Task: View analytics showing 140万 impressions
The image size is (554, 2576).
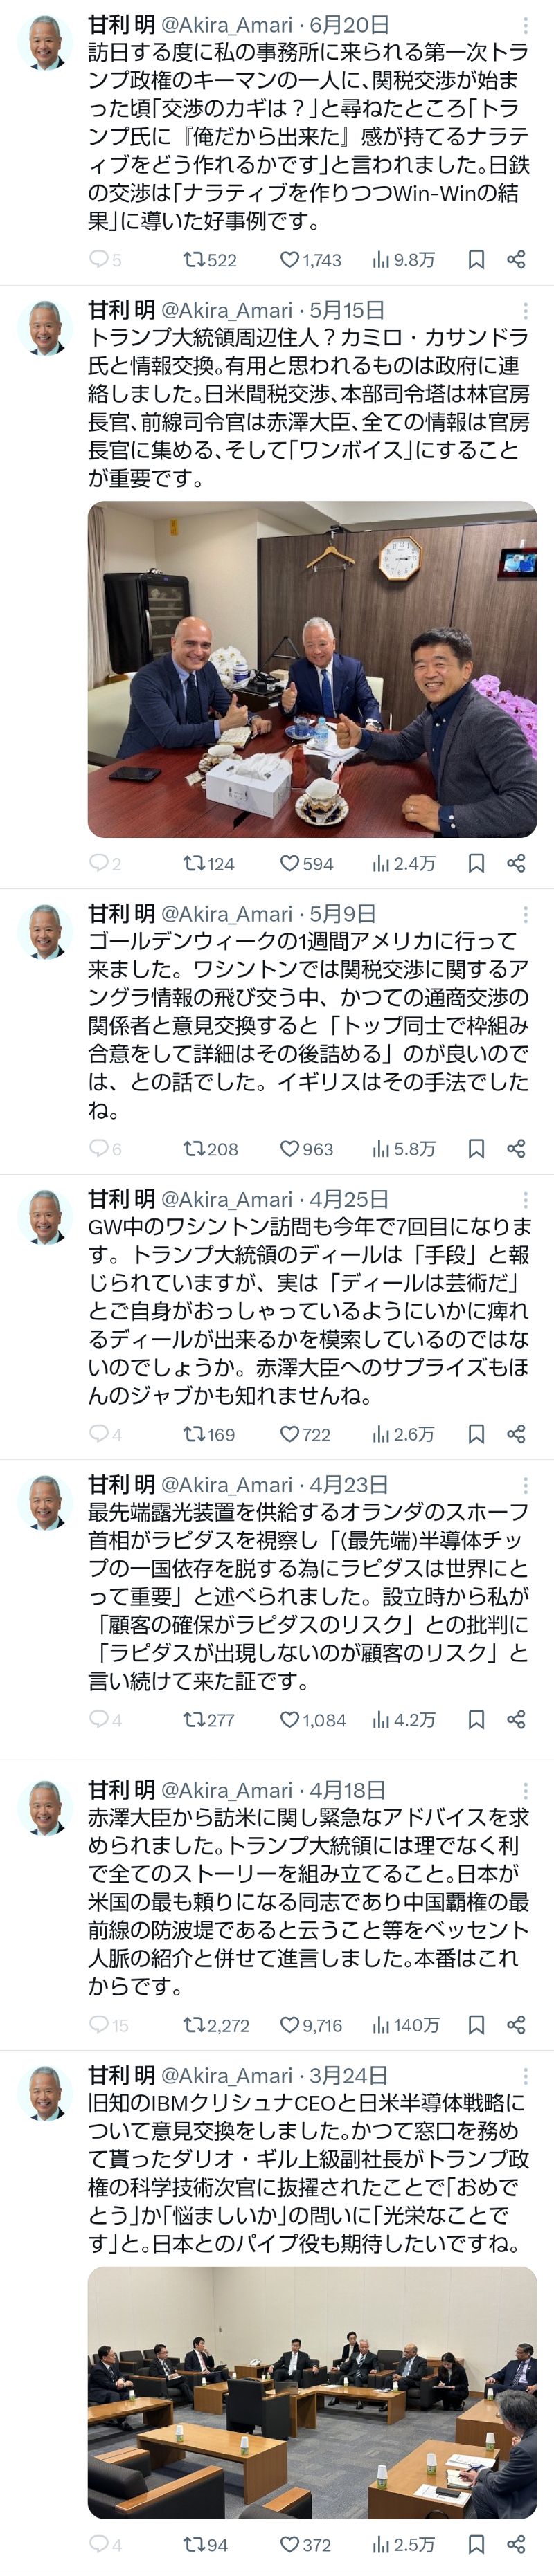Action: [x=405, y=2025]
